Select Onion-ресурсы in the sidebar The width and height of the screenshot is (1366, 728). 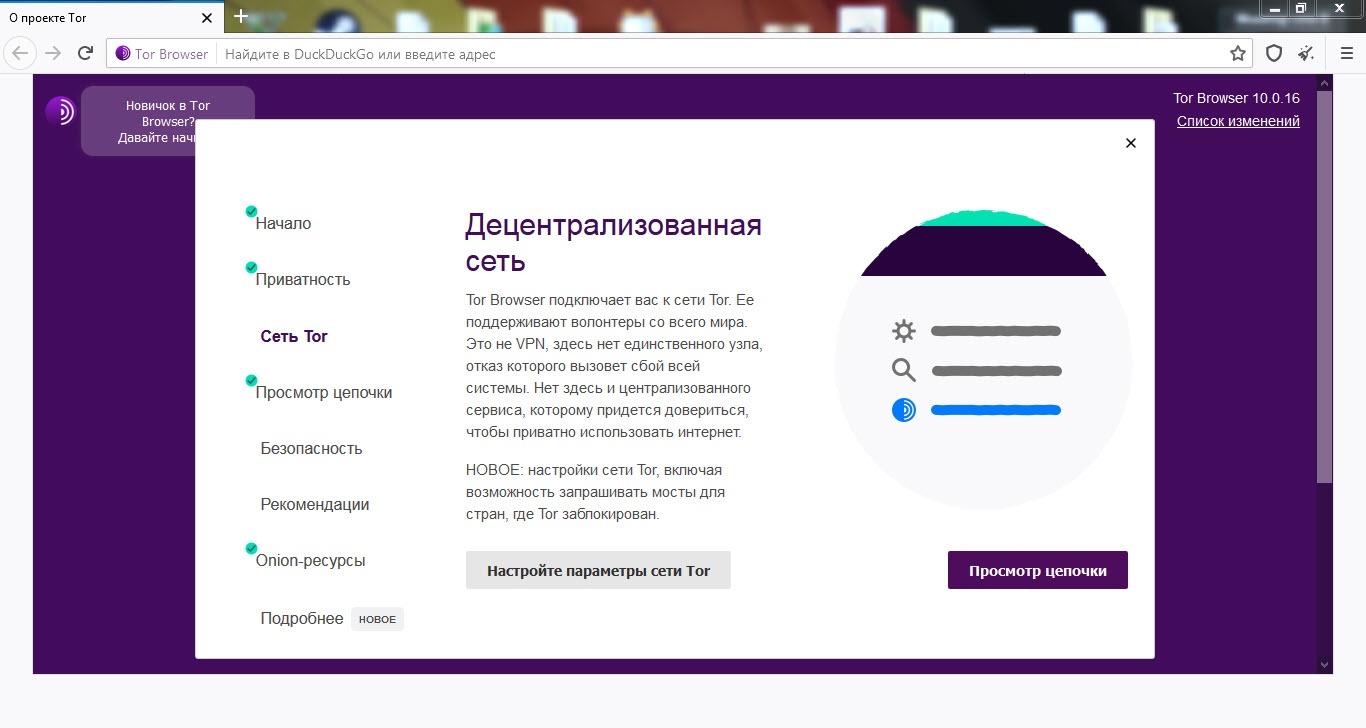pos(311,561)
